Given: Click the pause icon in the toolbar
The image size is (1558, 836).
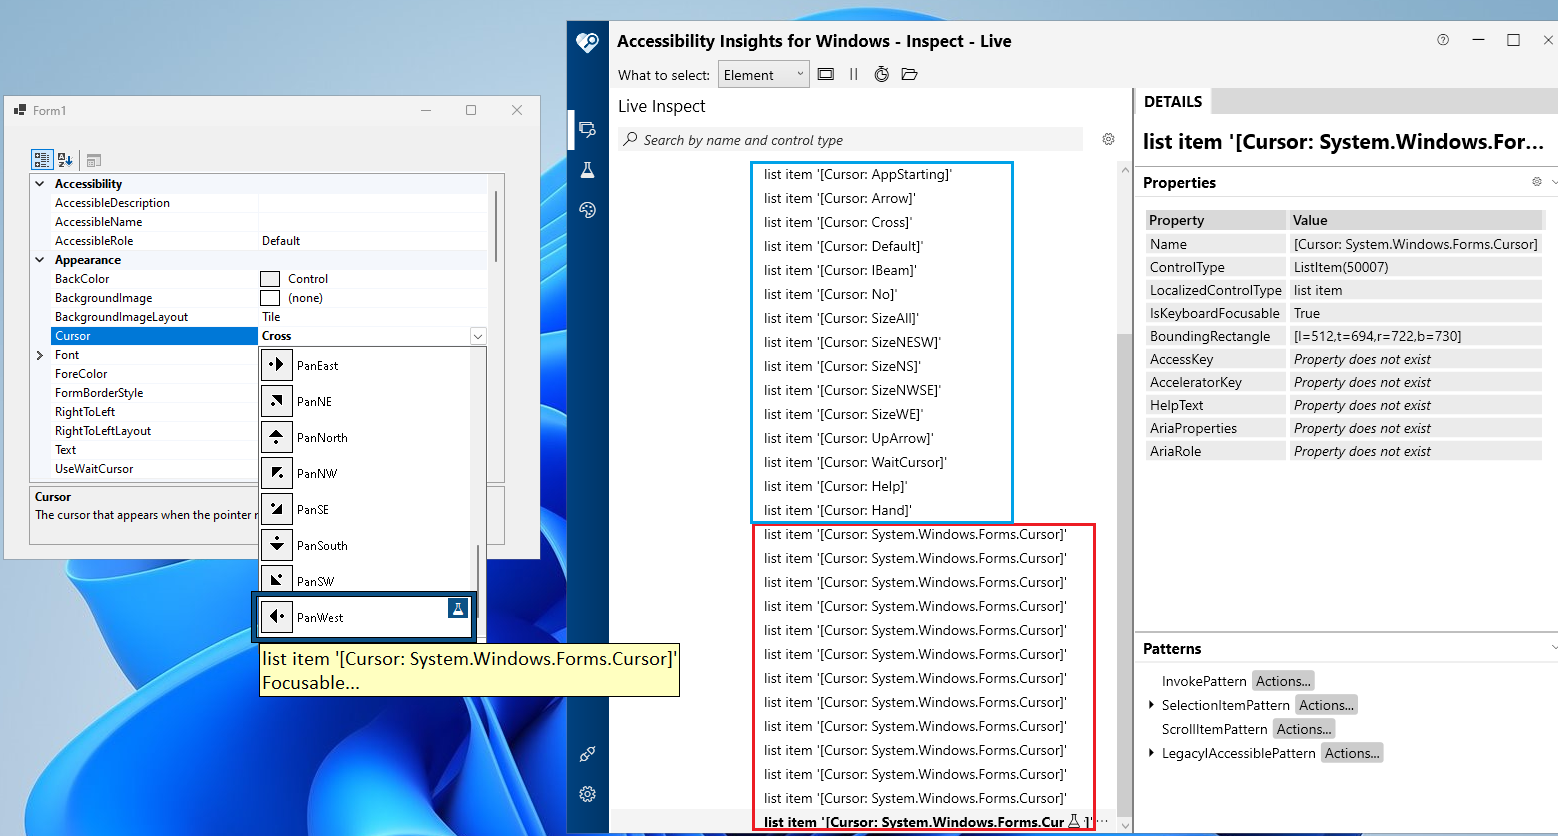Looking at the screenshot, I should pos(853,73).
